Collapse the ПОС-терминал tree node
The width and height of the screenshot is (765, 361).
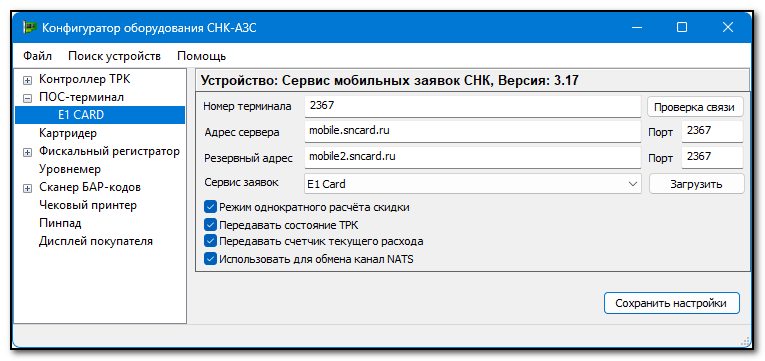(28, 98)
